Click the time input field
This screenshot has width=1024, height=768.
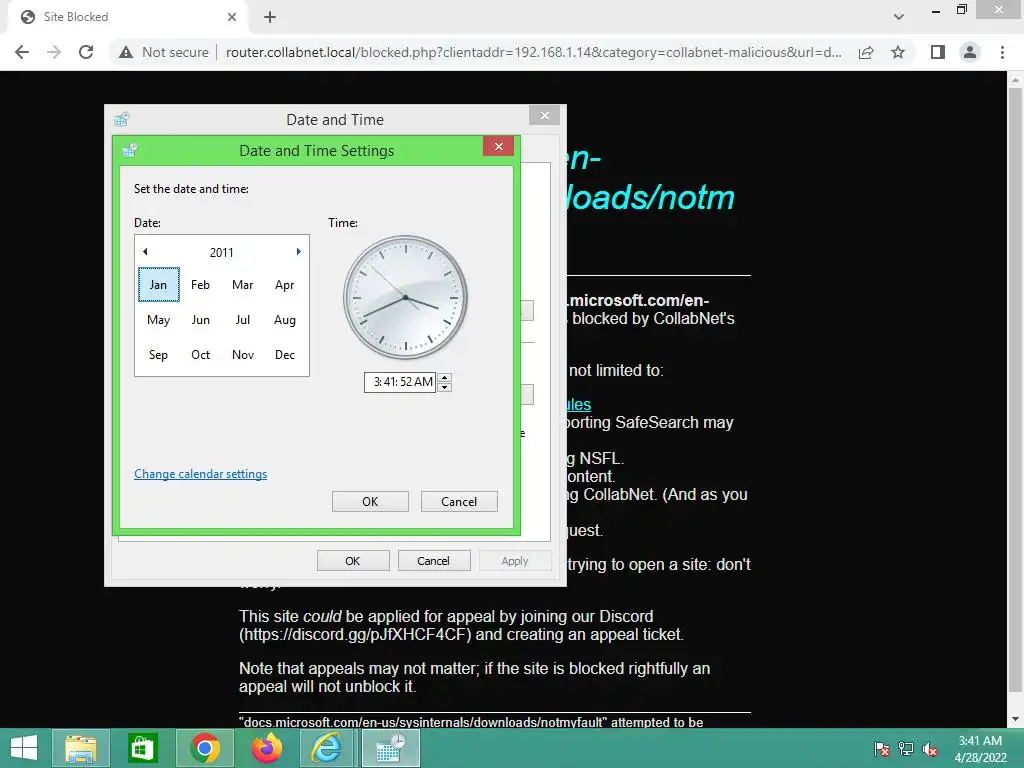coord(400,382)
